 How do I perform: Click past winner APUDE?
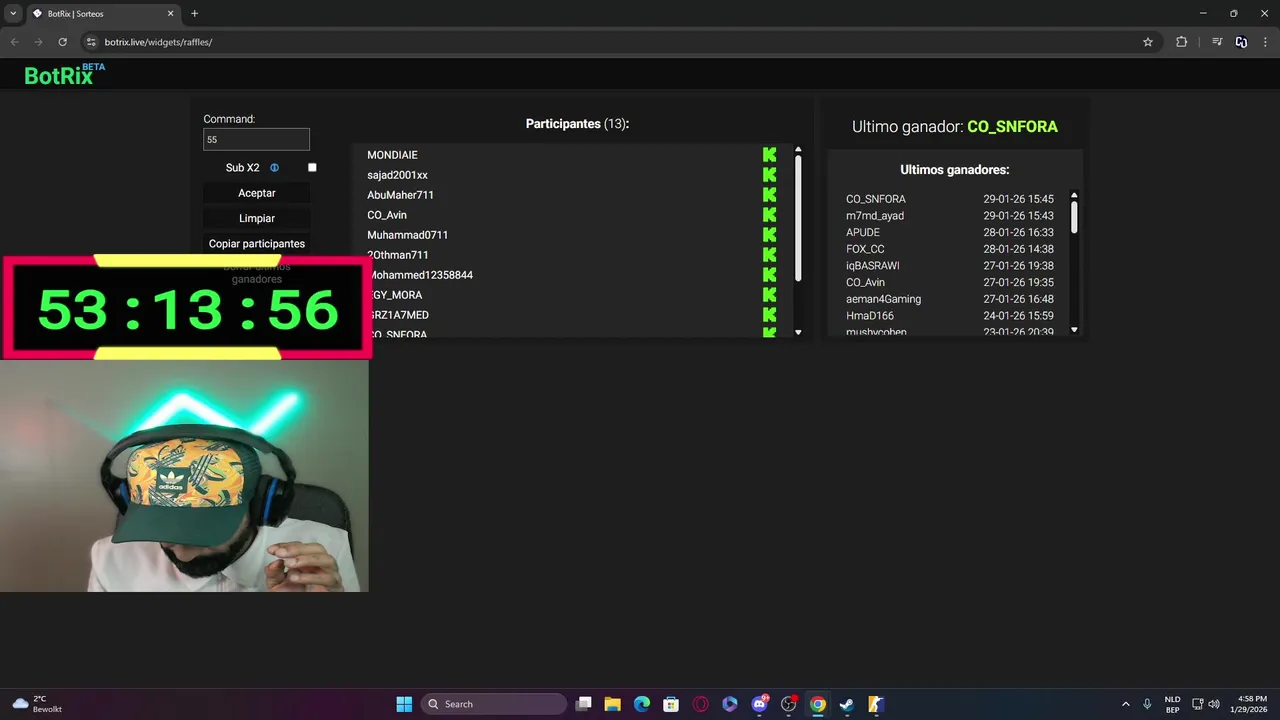[863, 232]
